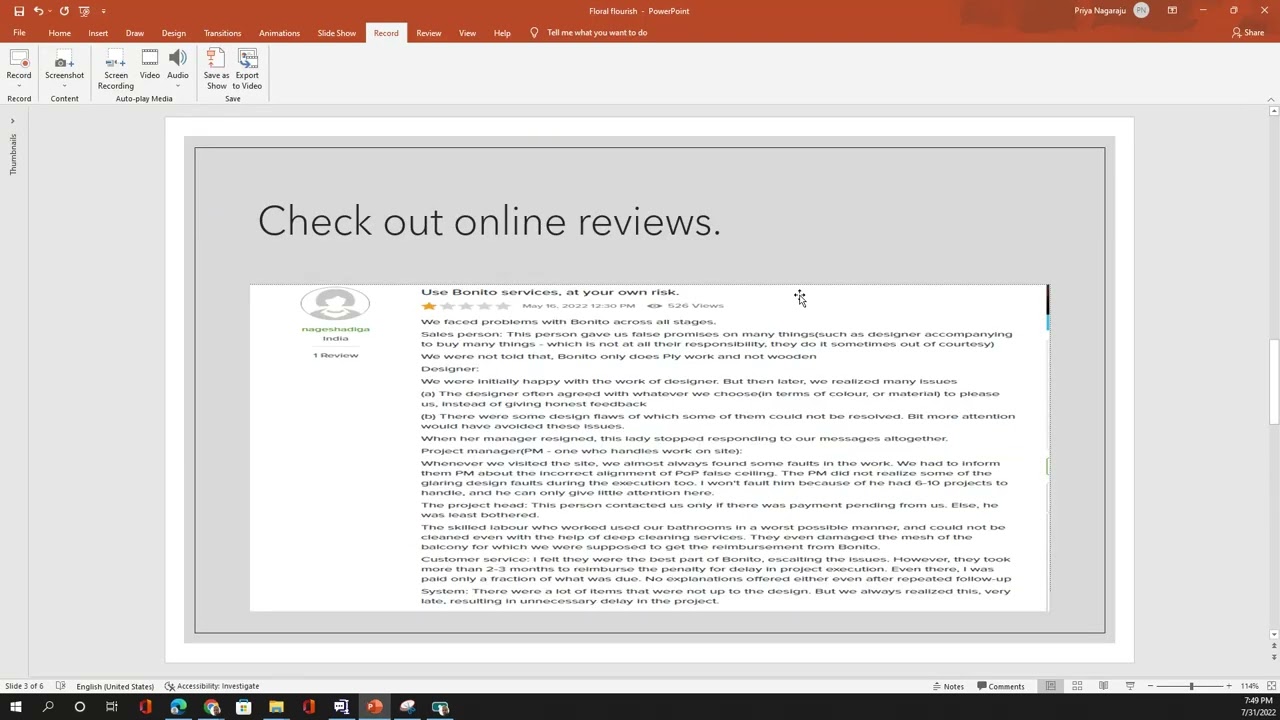Click the vertical scrollbar thumb
The width and height of the screenshot is (1280, 720).
pos(1273,383)
